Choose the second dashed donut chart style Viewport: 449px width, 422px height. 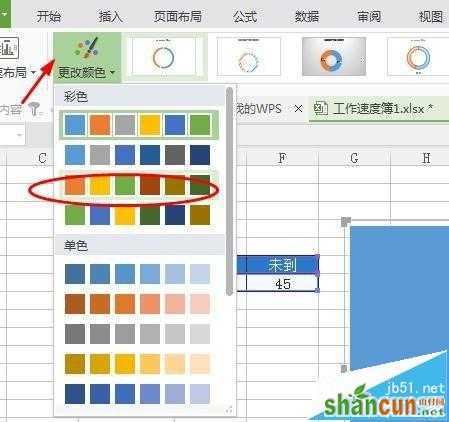coord(249,57)
